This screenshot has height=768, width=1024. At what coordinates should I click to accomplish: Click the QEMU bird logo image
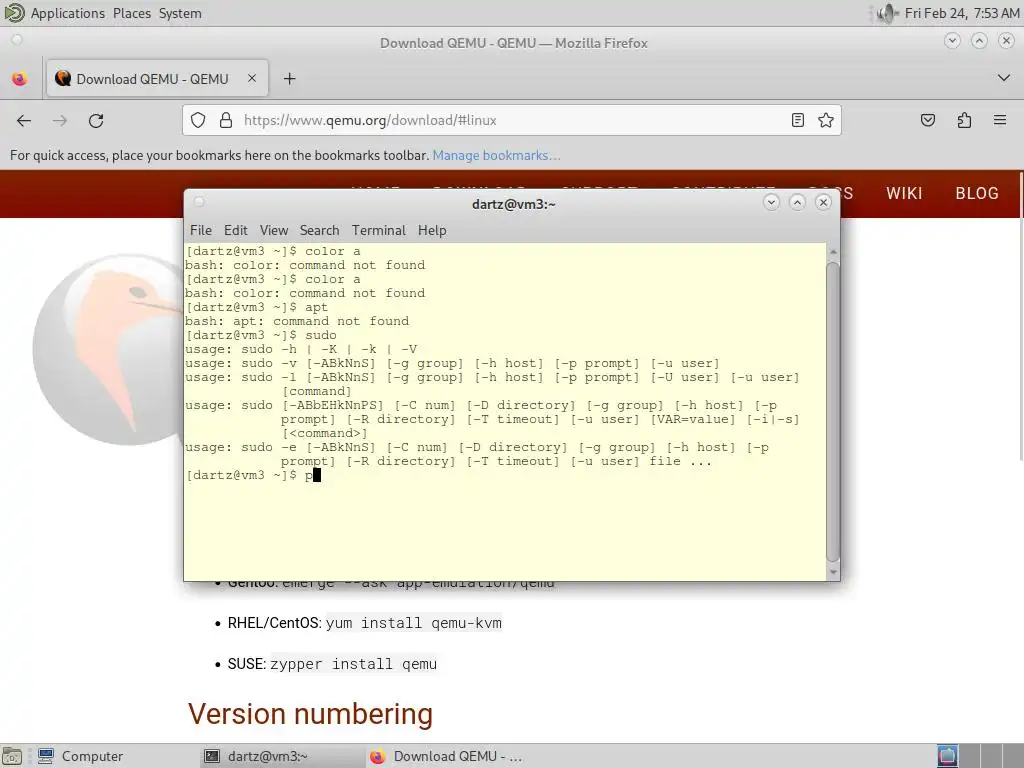click(x=108, y=349)
